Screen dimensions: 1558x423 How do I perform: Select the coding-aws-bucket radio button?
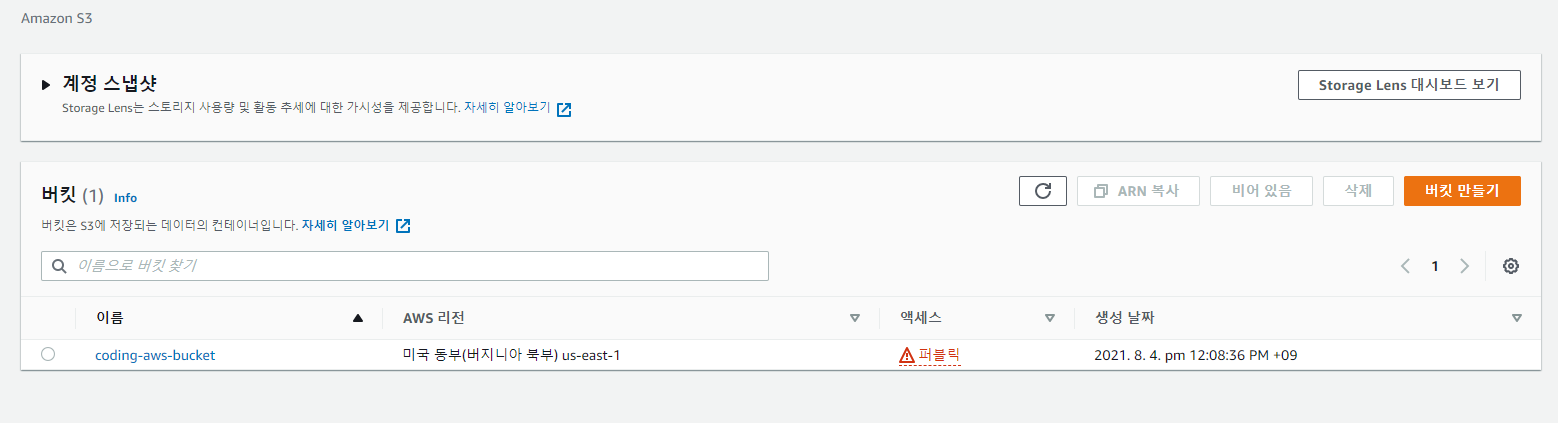coord(48,354)
